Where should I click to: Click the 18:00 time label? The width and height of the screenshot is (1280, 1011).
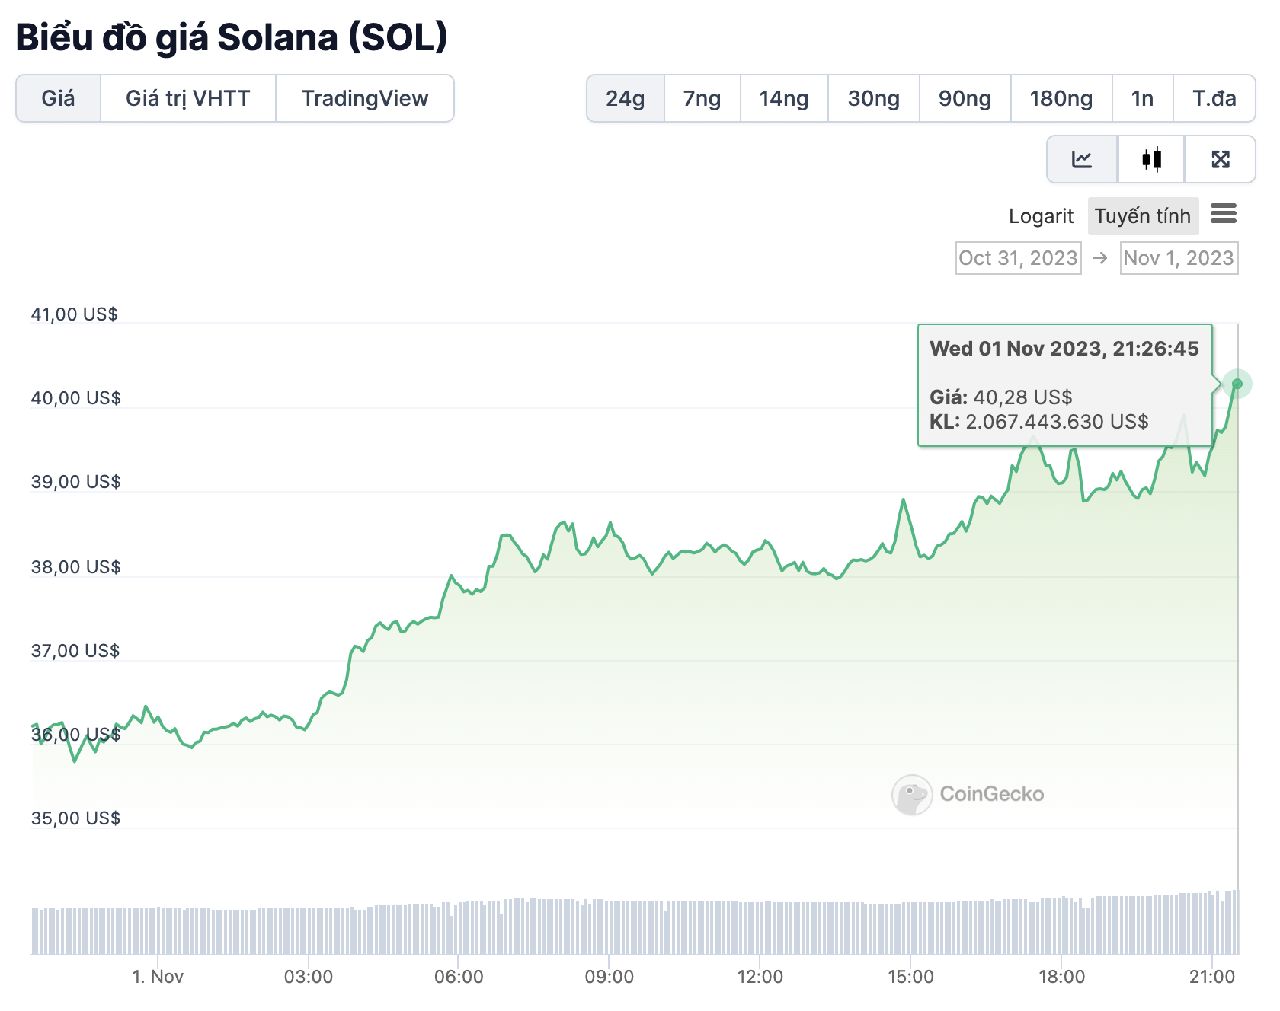(1061, 976)
